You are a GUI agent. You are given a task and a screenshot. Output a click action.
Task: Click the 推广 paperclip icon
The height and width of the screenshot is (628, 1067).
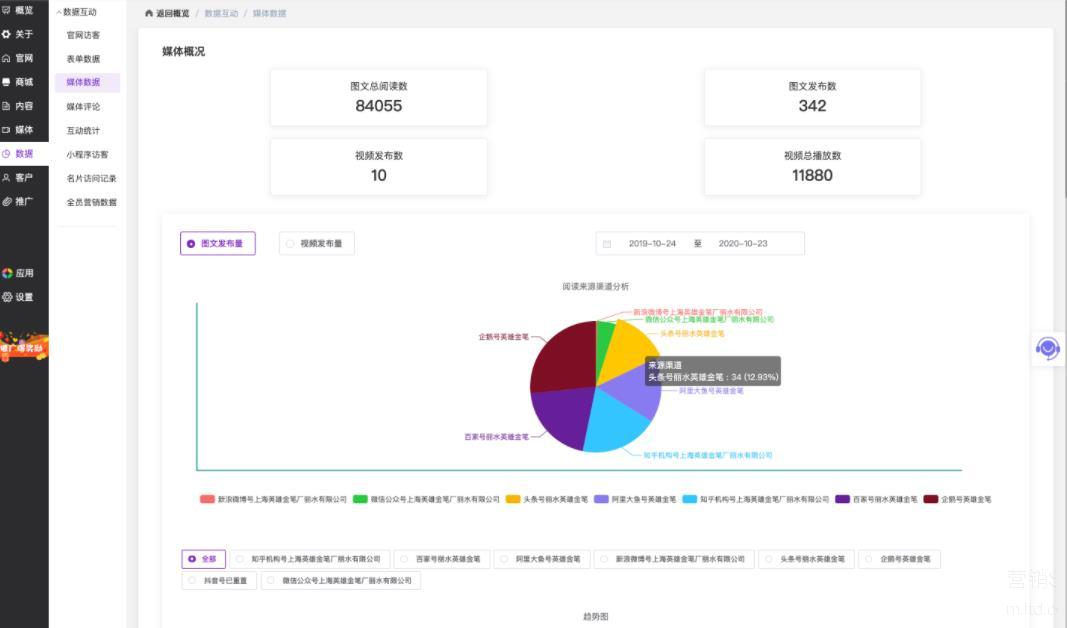(x=6, y=201)
